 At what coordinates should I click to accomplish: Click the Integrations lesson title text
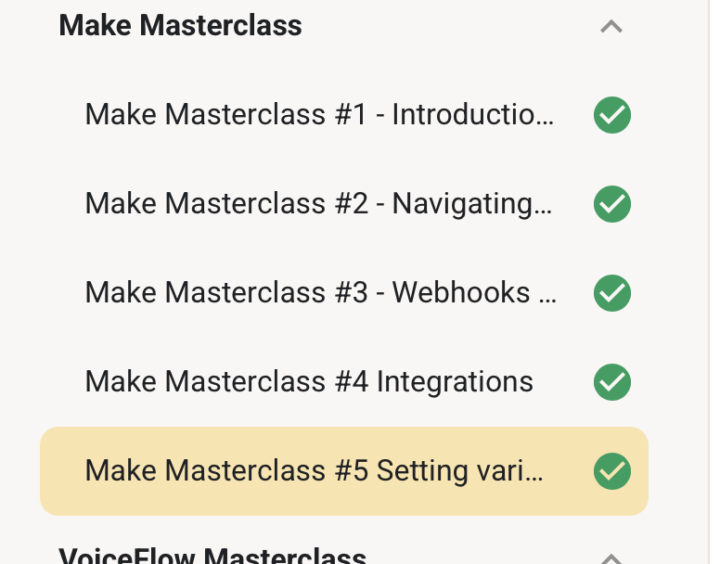coord(455,382)
